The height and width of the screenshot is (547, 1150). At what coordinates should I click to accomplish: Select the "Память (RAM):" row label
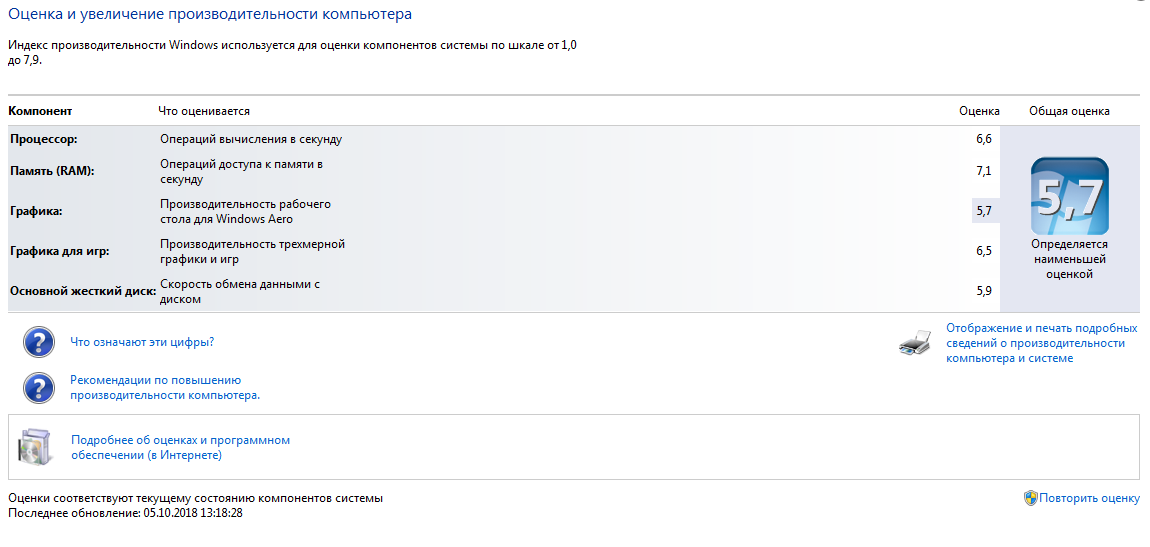[x=52, y=171]
